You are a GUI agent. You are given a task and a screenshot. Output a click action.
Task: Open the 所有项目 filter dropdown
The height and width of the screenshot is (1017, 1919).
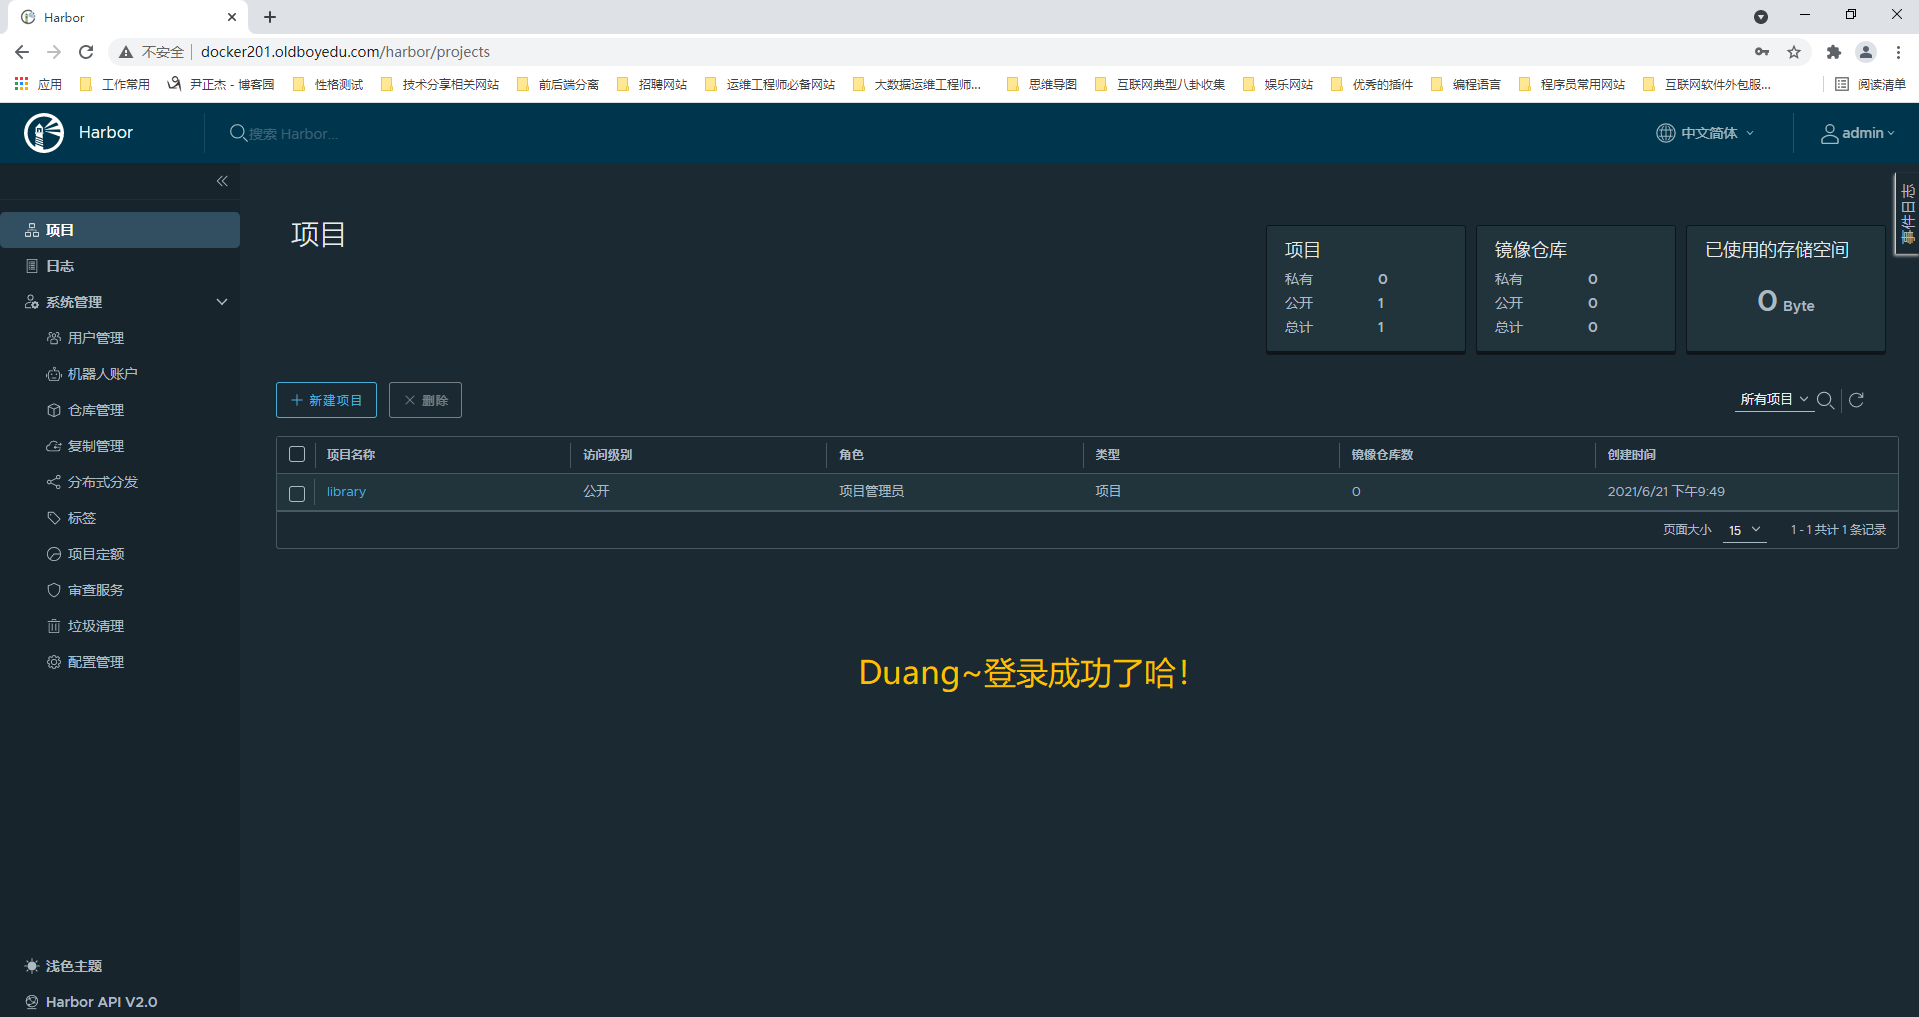click(1774, 400)
